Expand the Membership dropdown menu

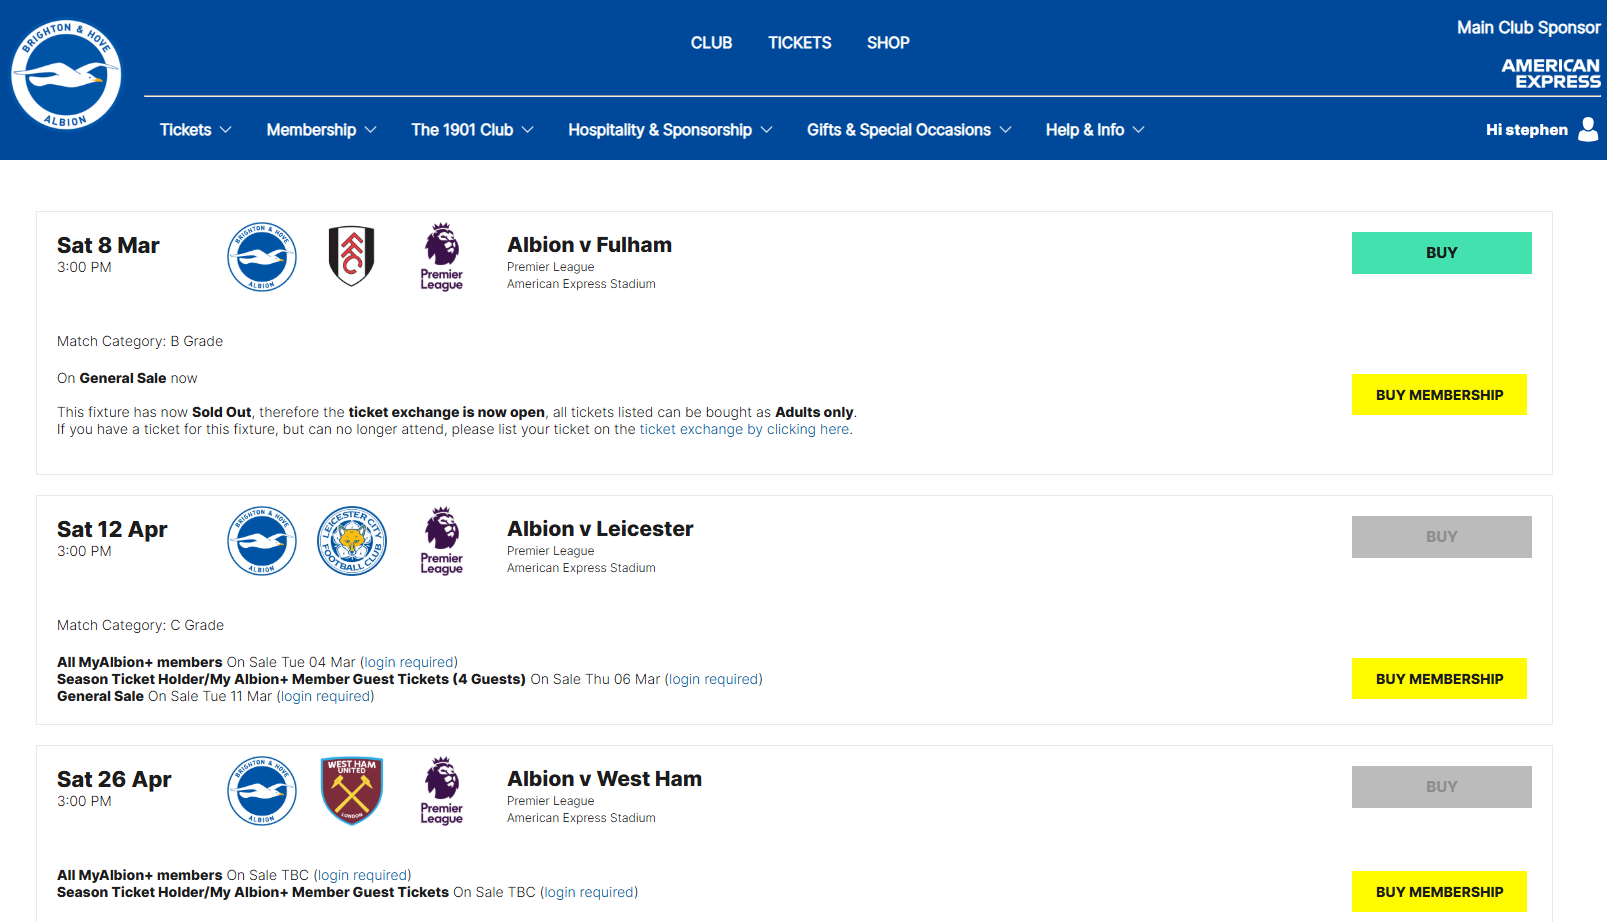click(321, 130)
